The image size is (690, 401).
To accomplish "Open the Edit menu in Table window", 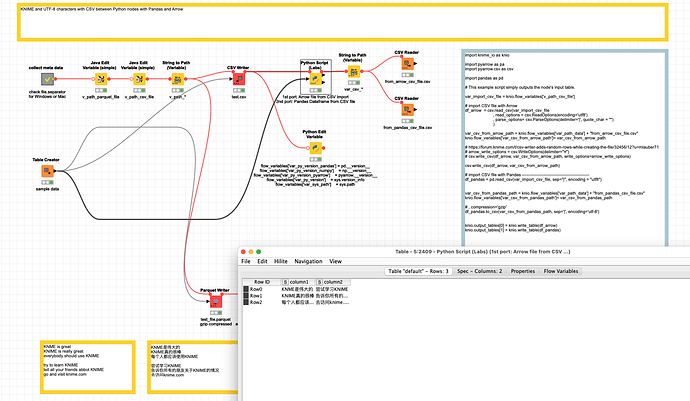I will (x=262, y=261).
